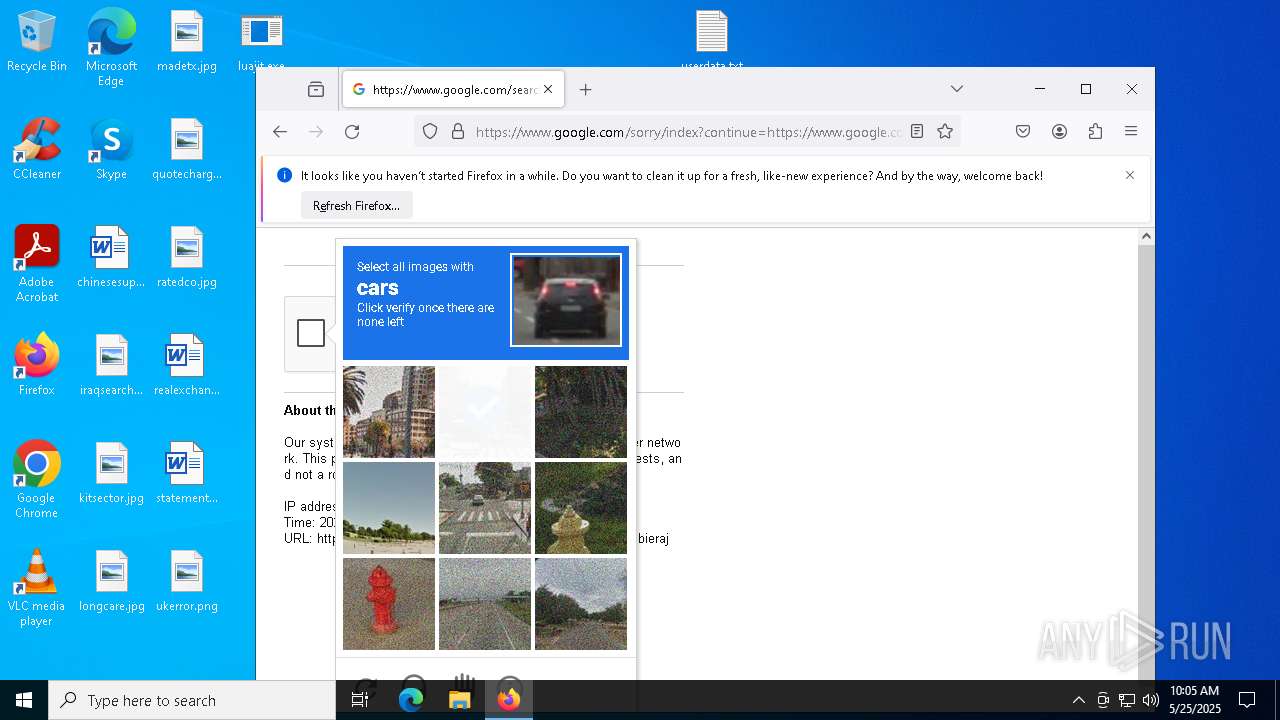Click the sample car image in captcha header
The image size is (1280, 720).
click(x=566, y=300)
